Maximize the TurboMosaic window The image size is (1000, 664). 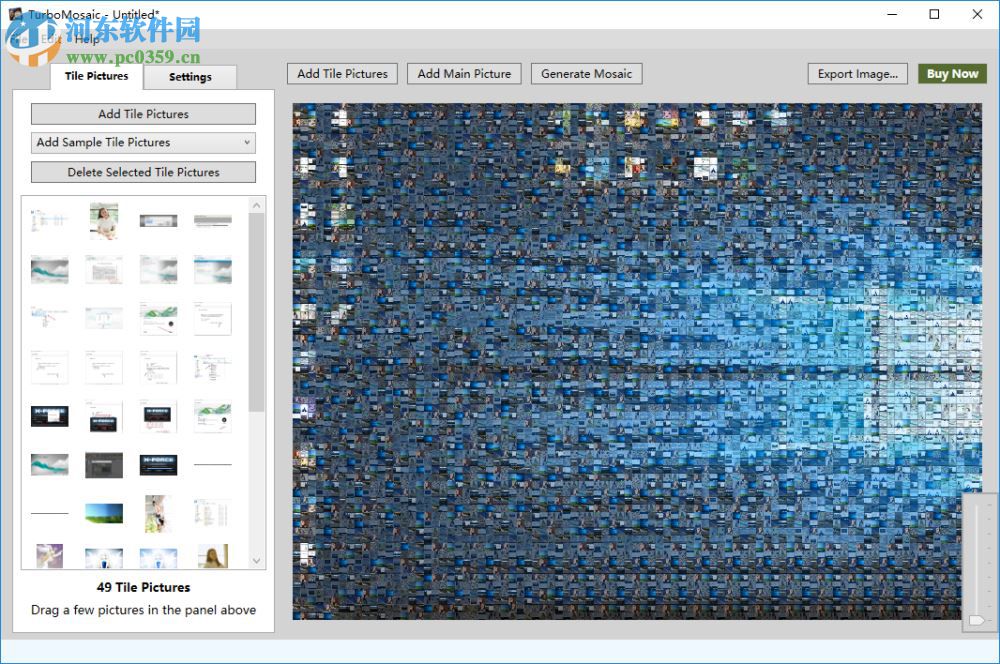tap(934, 14)
